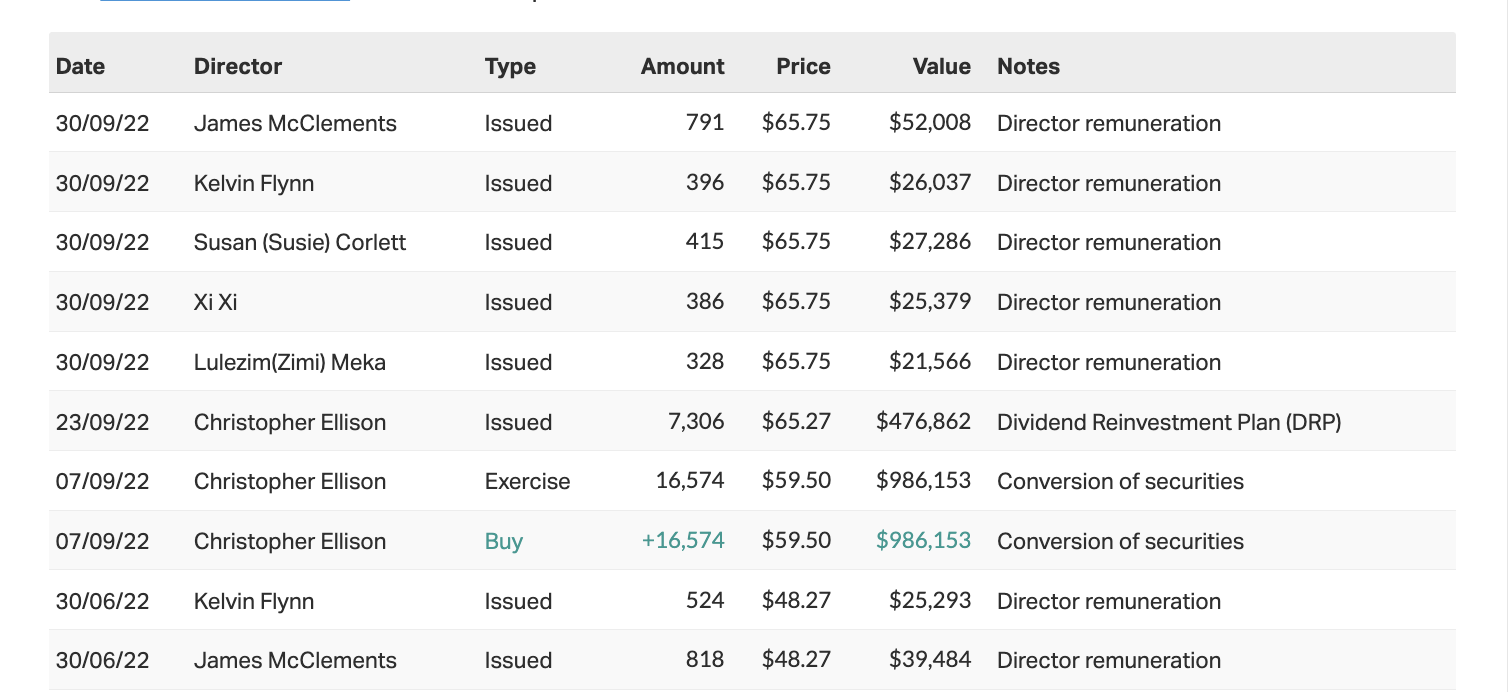Click James McClements in the 30/09/22 row
The image size is (1508, 692).
coord(295,123)
